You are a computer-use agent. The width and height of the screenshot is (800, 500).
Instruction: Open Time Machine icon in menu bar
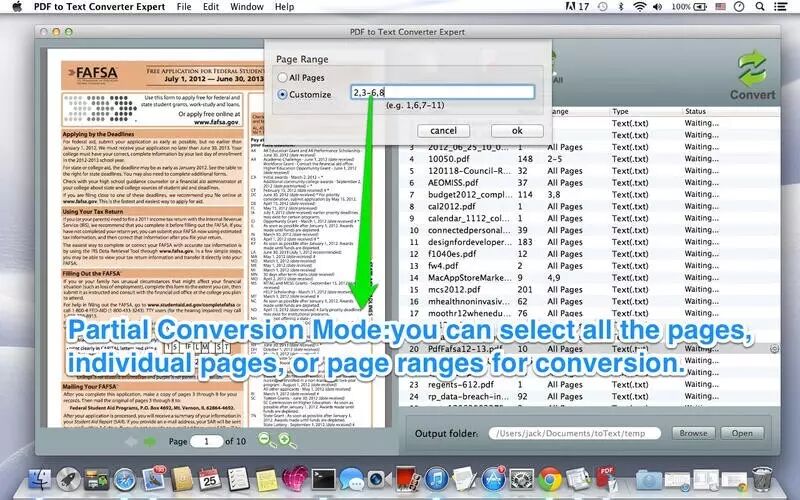click(x=603, y=7)
